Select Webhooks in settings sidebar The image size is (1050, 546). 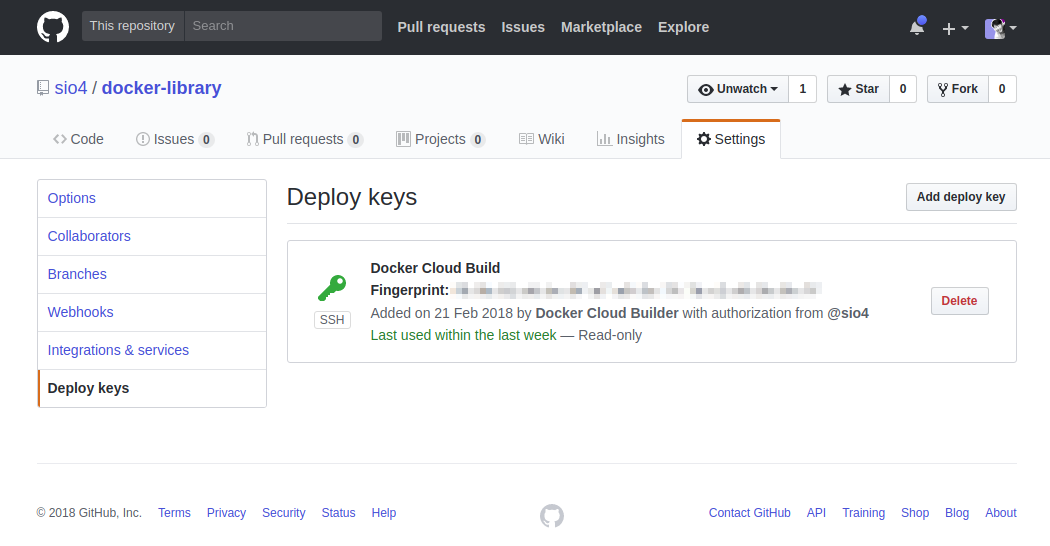click(81, 312)
